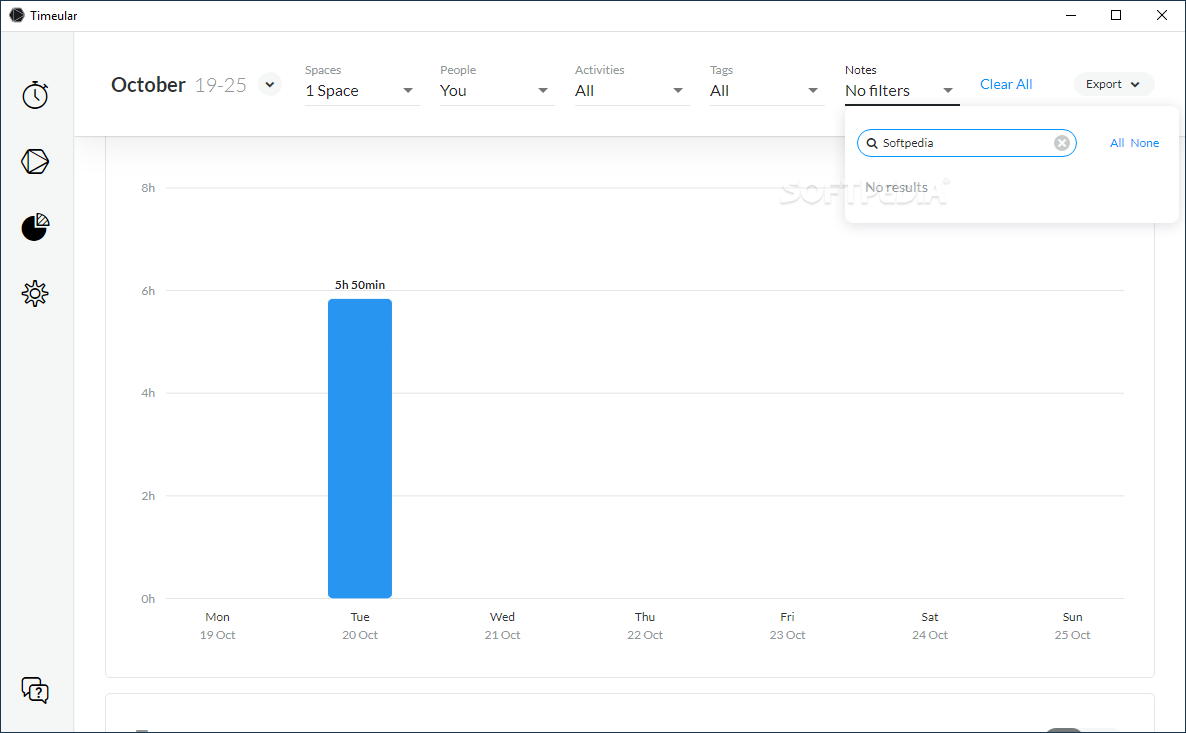Viewport: 1186px width, 733px height.
Task: Click the Fri 23 Oct axis label
Action: coord(787,626)
